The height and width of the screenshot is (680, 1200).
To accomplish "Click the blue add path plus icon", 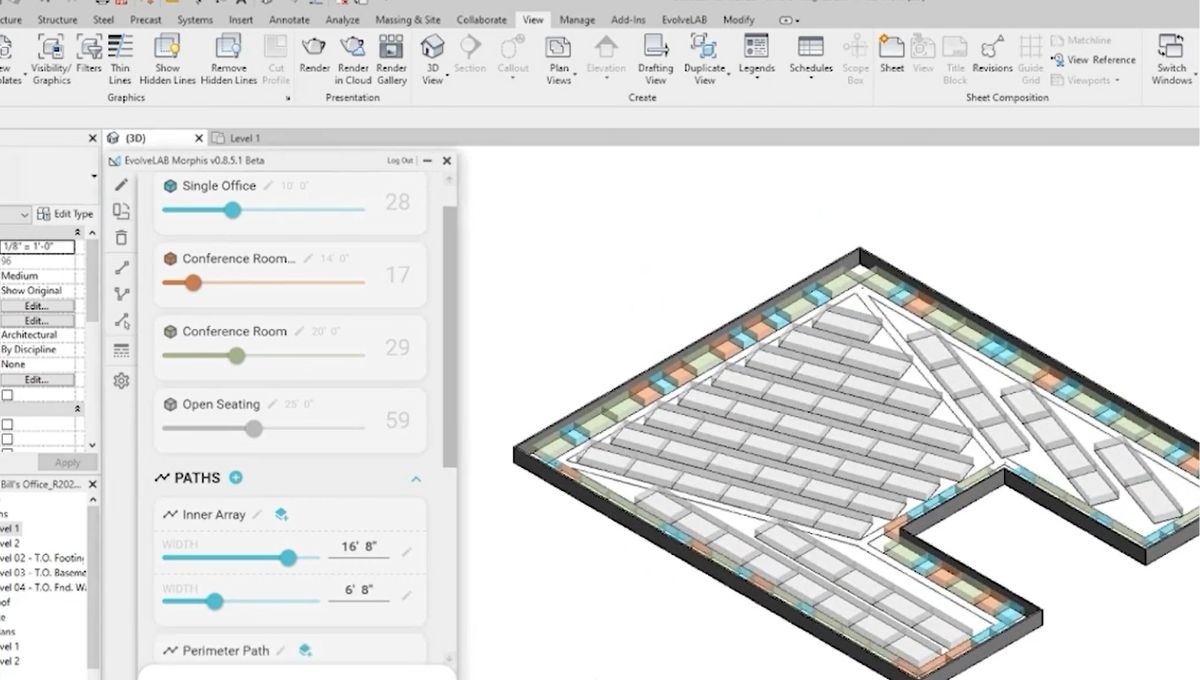I will (x=236, y=478).
